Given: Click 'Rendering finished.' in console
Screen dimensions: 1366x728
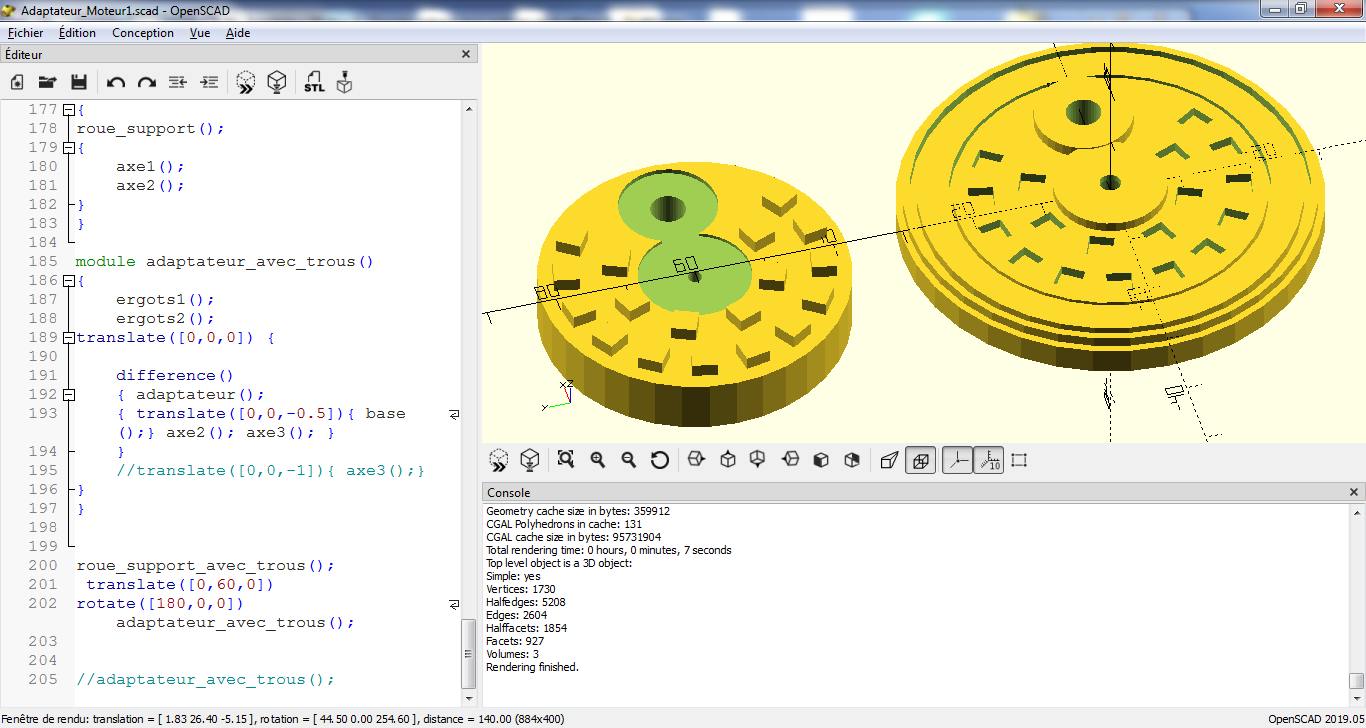Looking at the screenshot, I should [533, 667].
